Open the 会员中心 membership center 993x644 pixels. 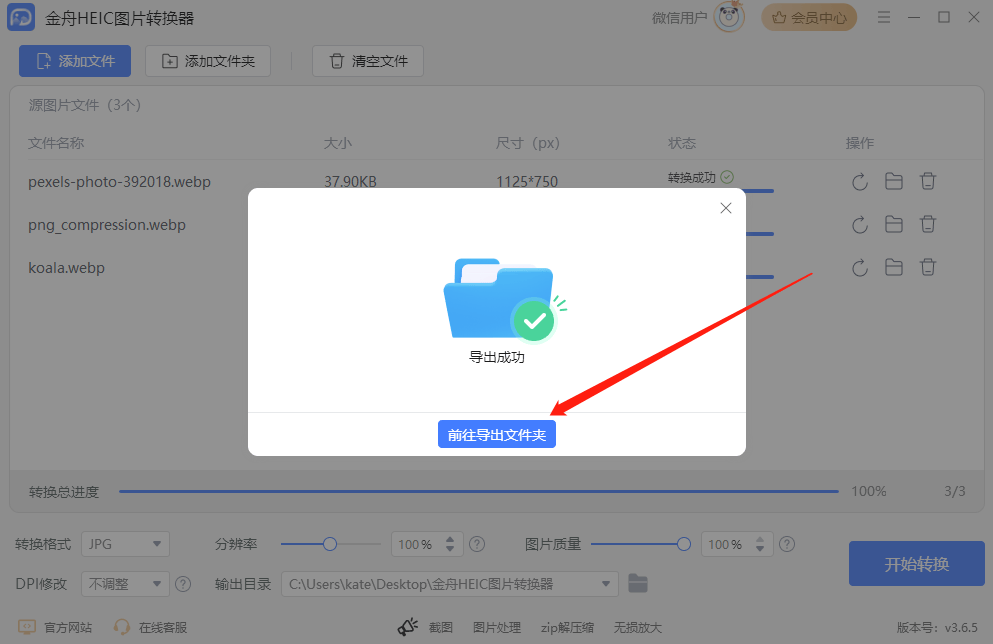coord(809,17)
